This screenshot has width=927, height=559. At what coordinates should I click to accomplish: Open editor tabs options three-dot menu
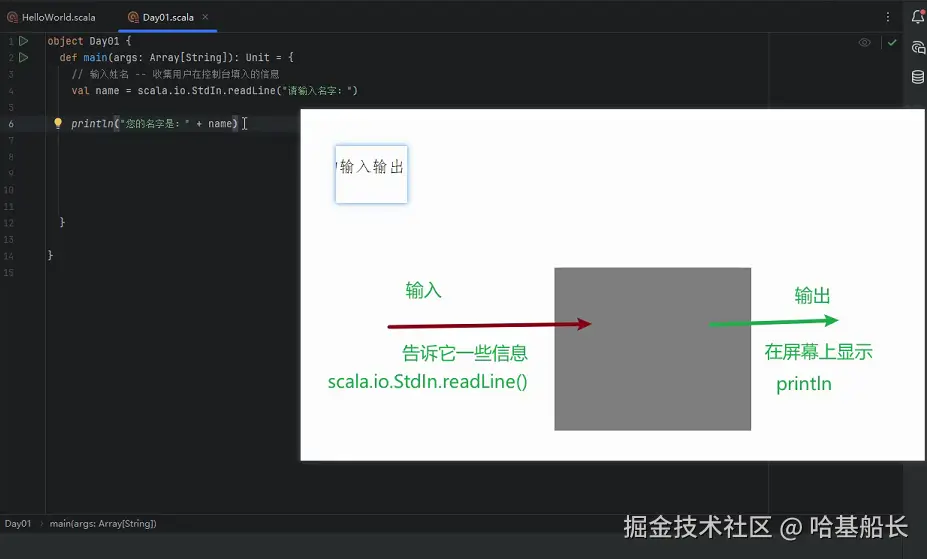[887, 17]
